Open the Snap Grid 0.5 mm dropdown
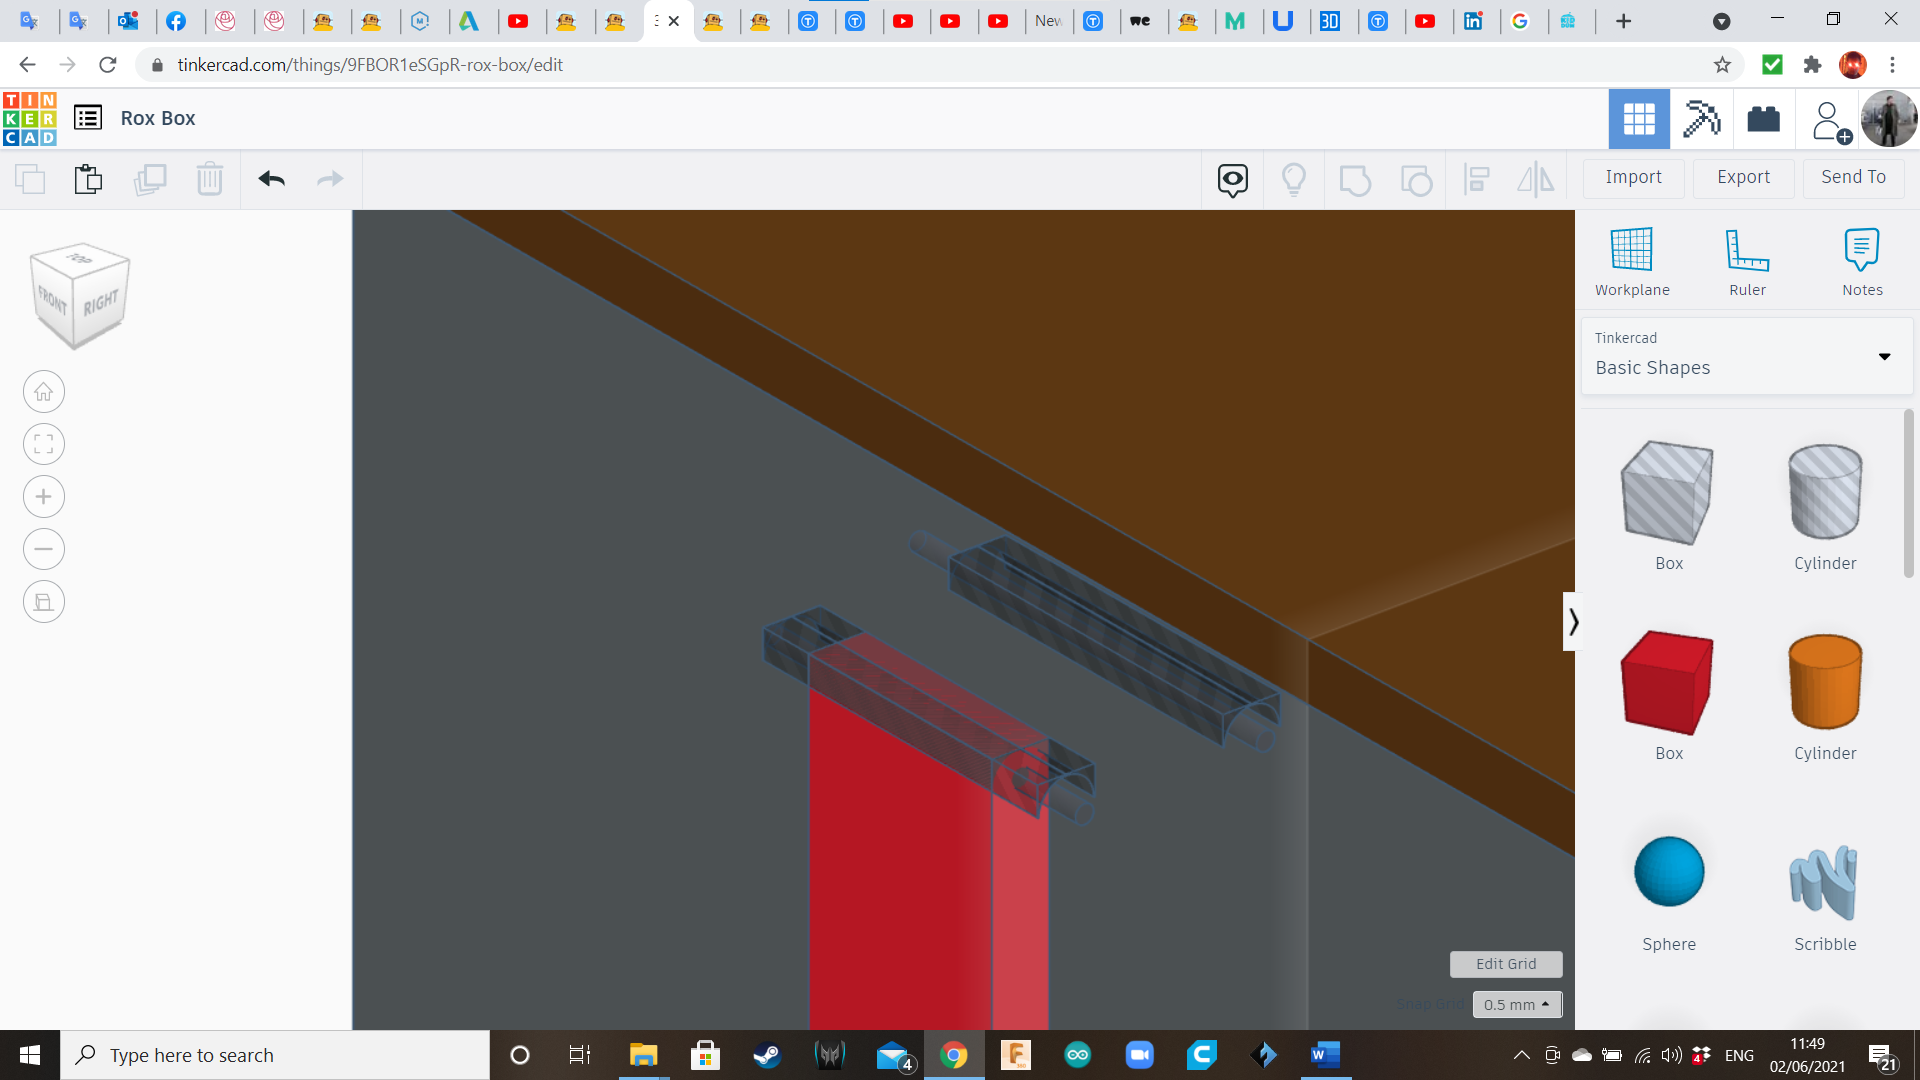Viewport: 1920px width, 1080px height. pyautogui.click(x=1516, y=1004)
